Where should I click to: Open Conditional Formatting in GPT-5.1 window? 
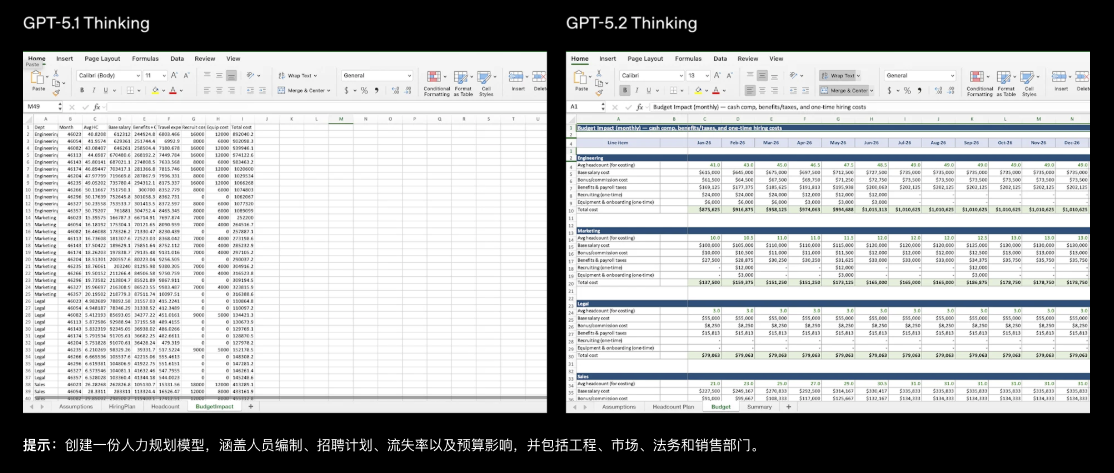(436, 84)
